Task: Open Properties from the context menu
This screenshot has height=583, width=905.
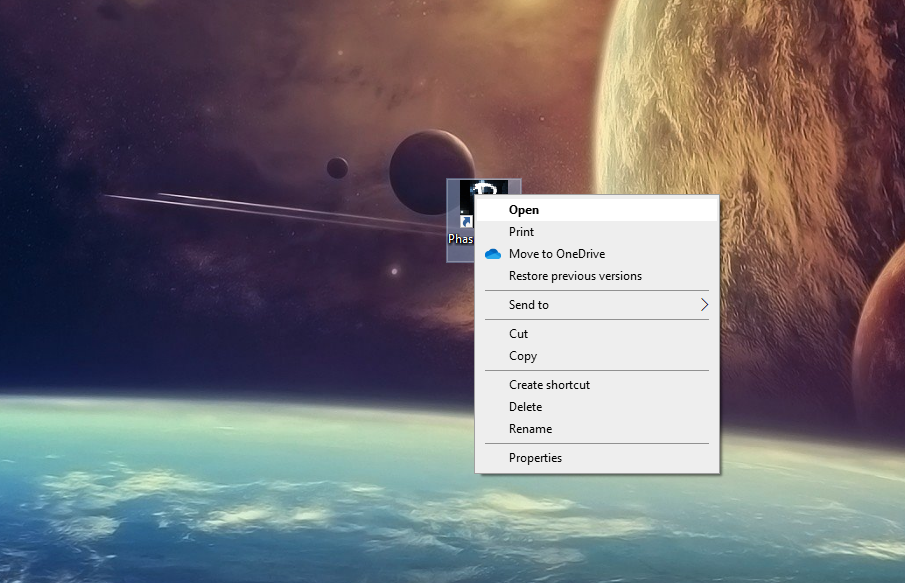Action: click(535, 458)
